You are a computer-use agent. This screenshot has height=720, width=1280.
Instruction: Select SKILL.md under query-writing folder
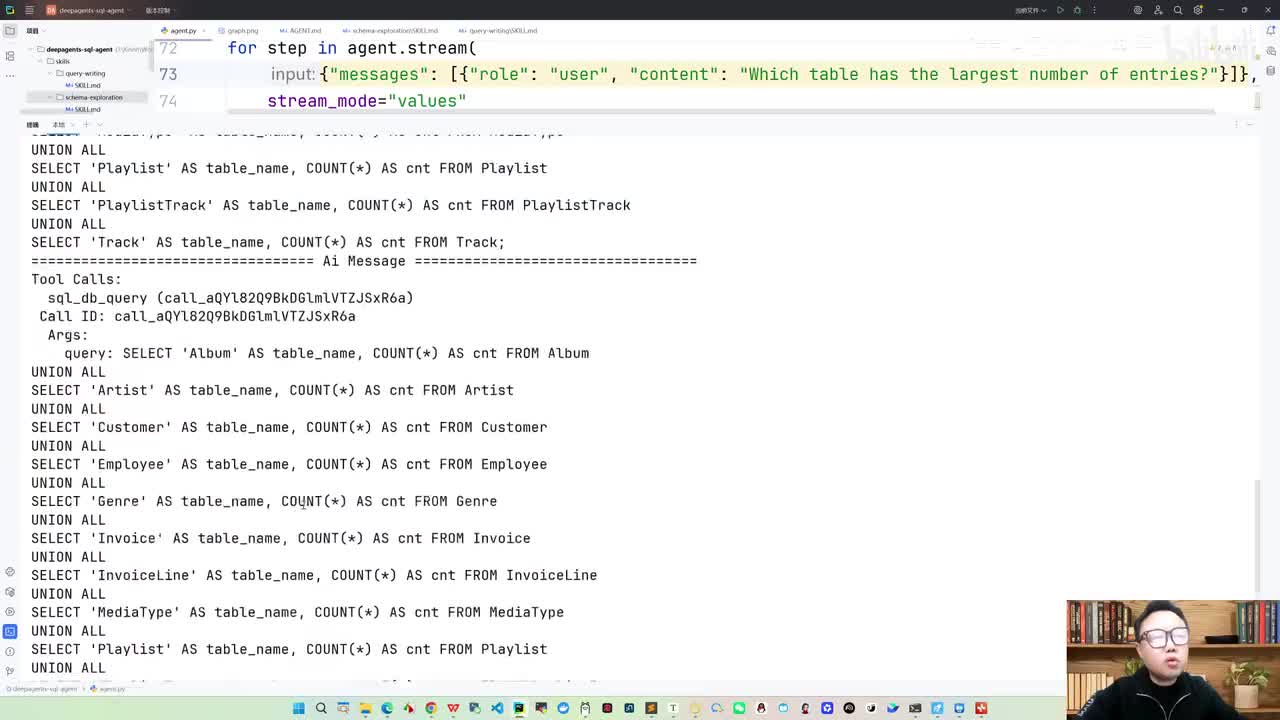click(x=83, y=85)
